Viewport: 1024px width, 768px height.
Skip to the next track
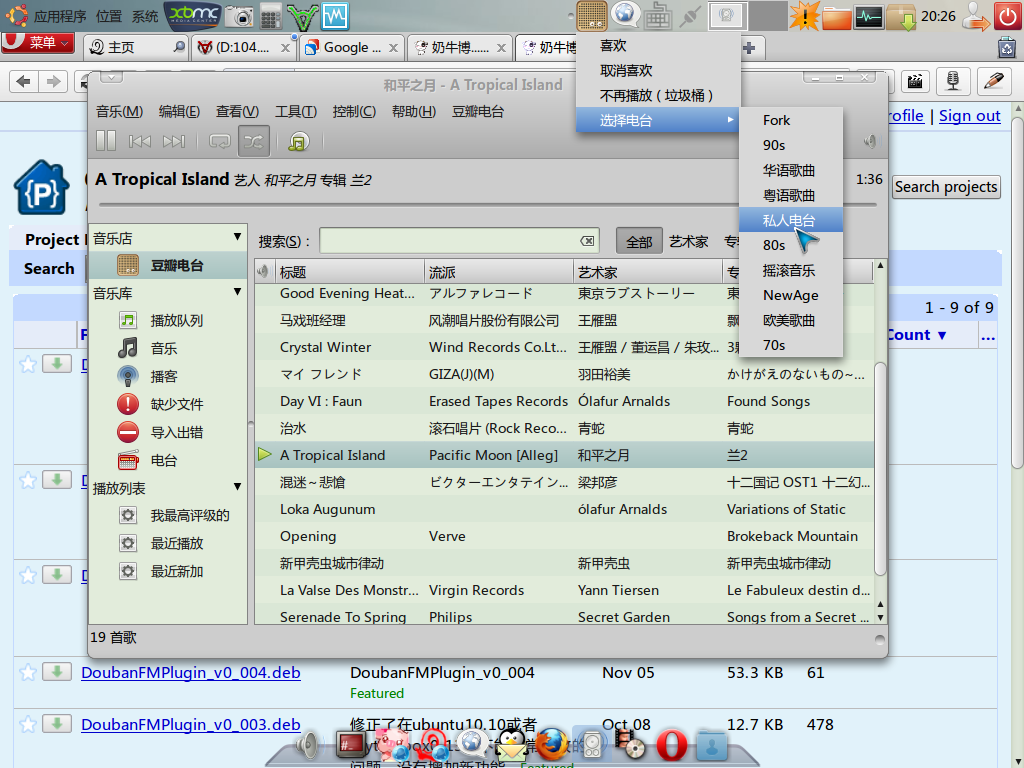point(174,142)
